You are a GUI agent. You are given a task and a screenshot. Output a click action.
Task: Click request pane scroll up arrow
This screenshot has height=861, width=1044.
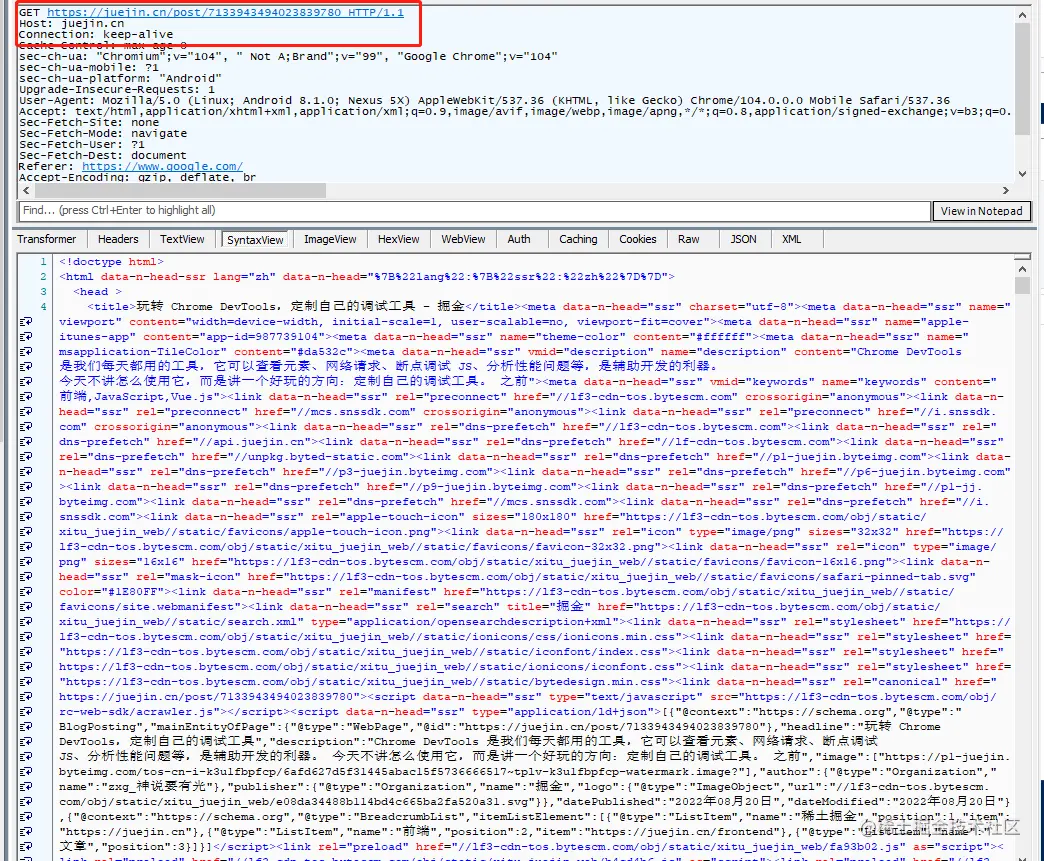[x=1023, y=14]
